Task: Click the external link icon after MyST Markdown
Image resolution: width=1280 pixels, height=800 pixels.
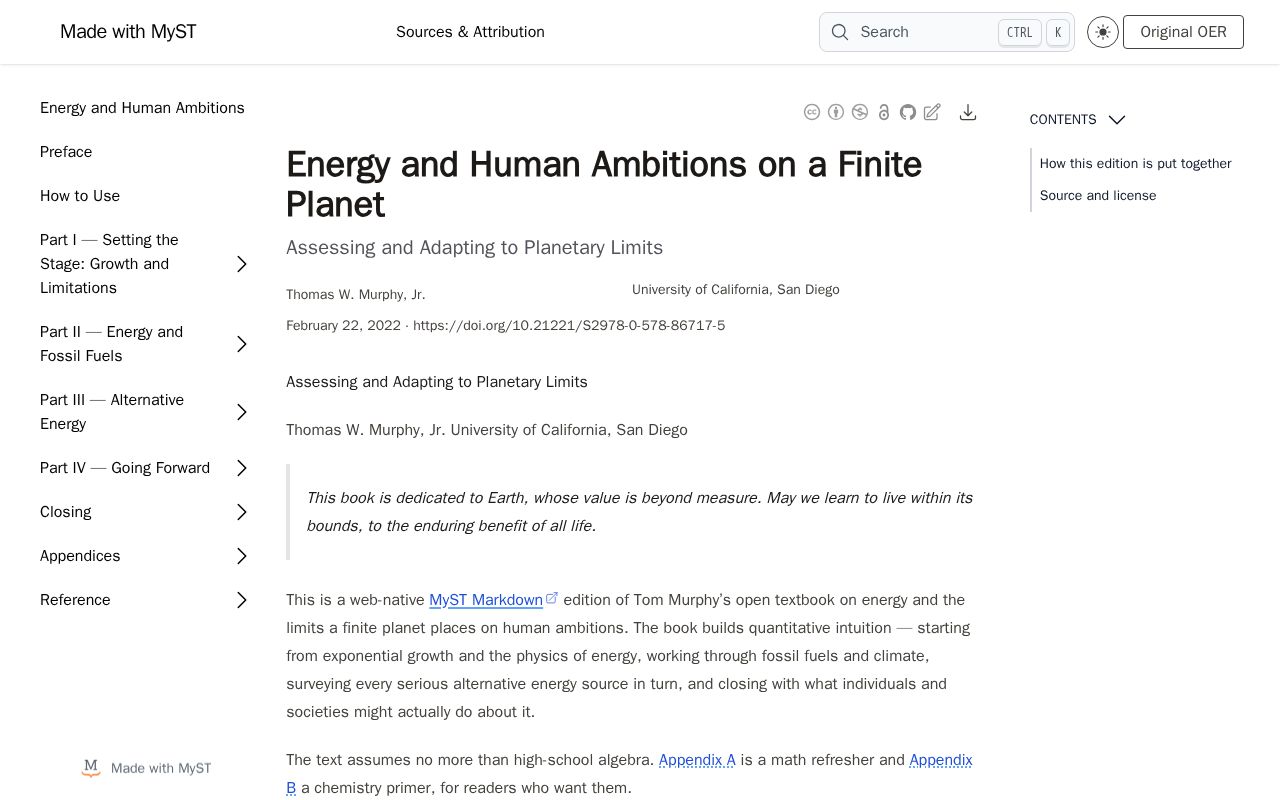Action: point(552,598)
